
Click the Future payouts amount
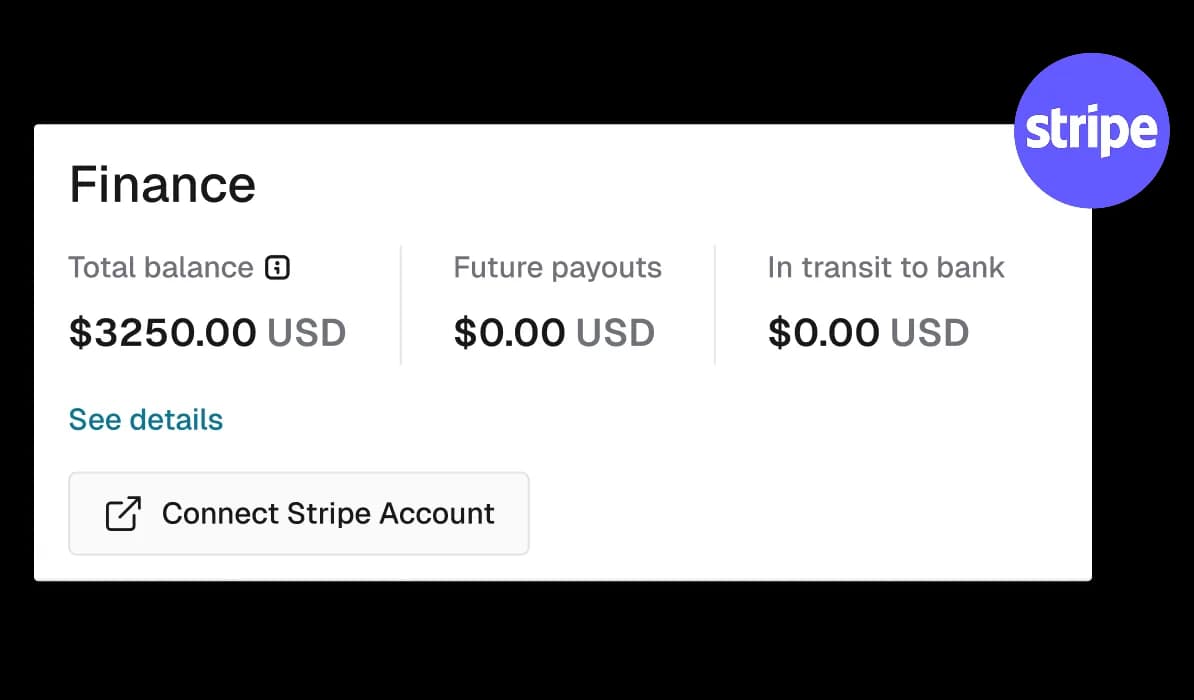[x=554, y=332]
